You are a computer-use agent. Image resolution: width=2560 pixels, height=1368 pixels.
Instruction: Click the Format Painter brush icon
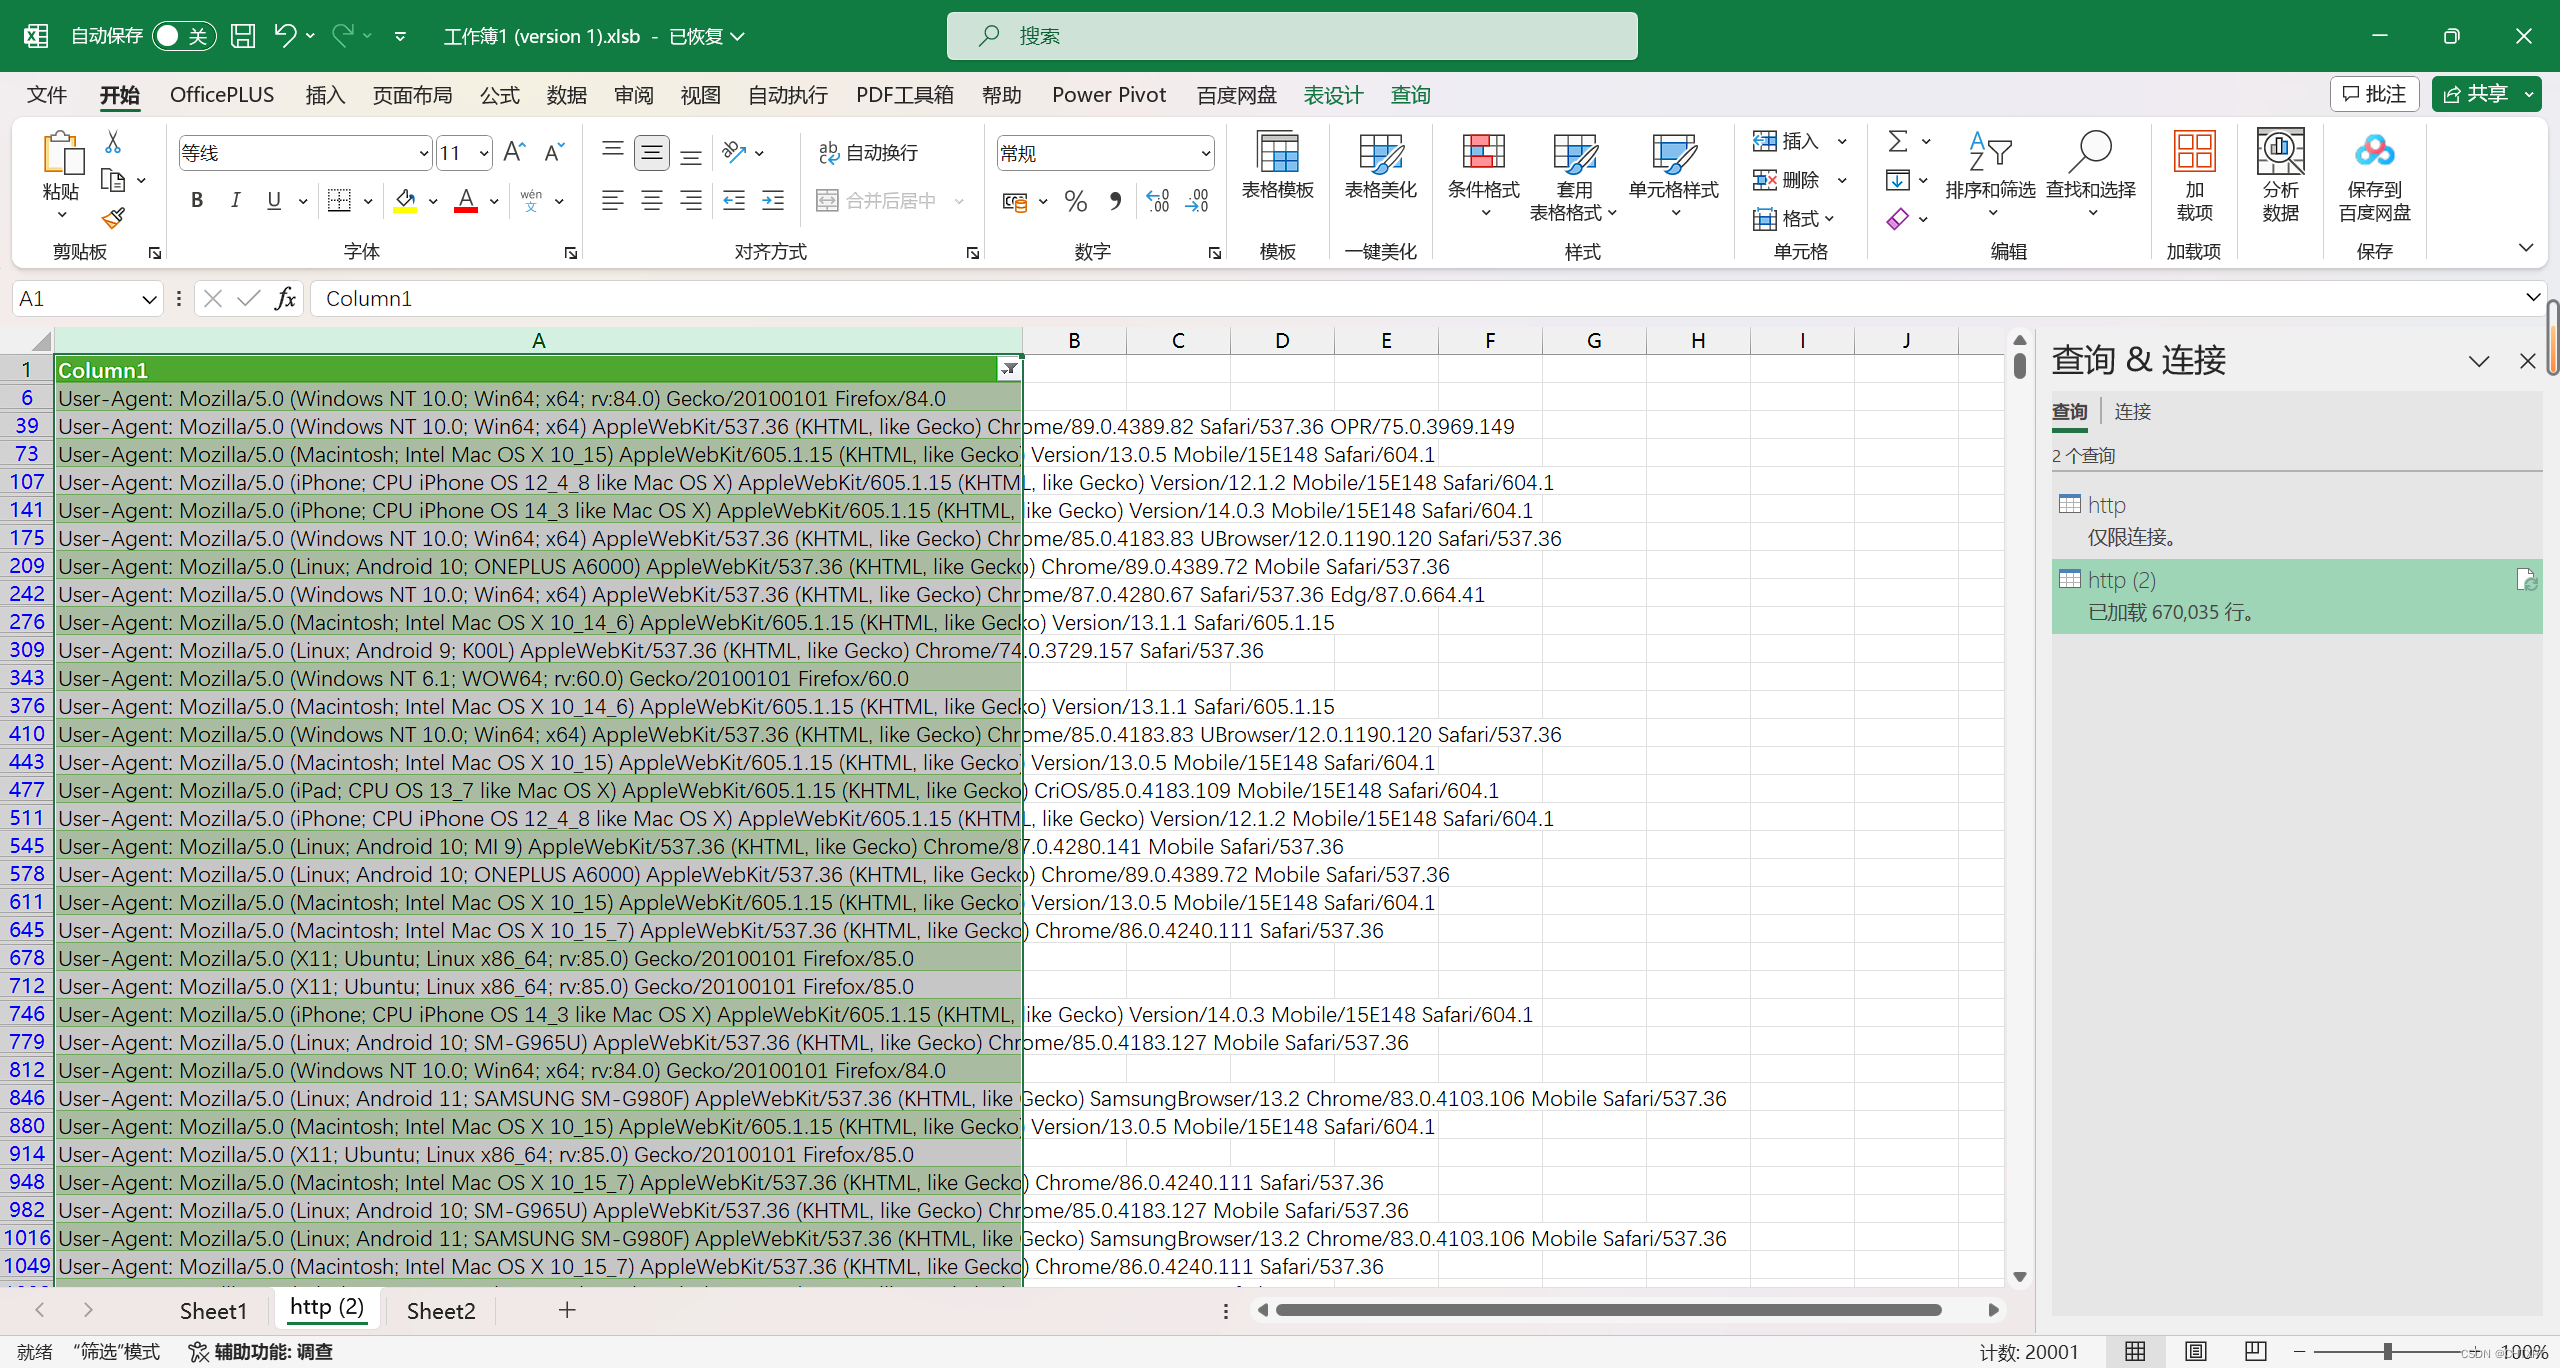tap(113, 218)
